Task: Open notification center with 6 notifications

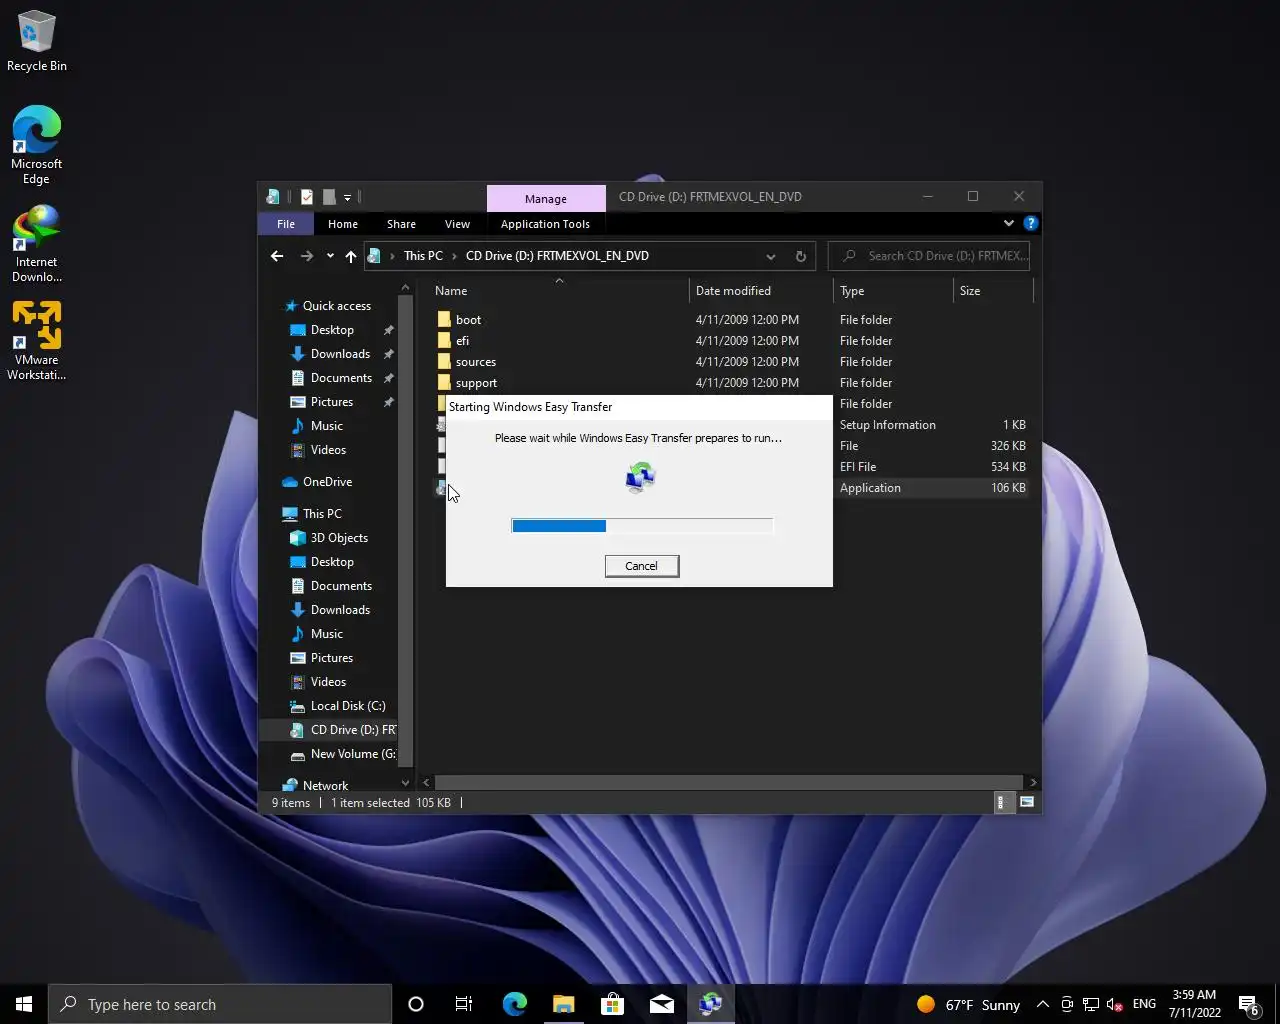Action: 1248,1004
